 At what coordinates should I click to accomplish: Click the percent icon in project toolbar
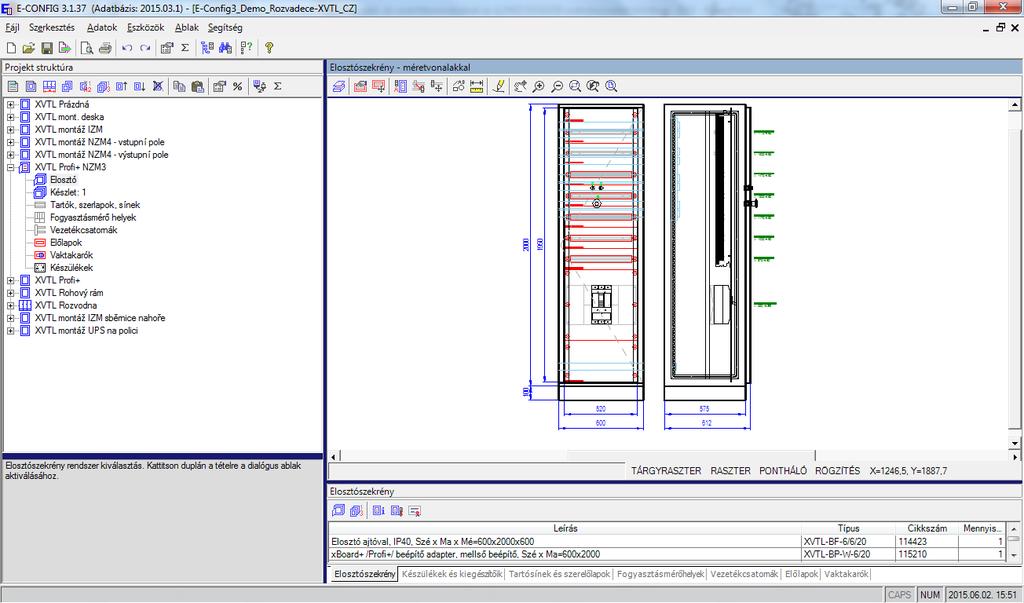click(237, 86)
